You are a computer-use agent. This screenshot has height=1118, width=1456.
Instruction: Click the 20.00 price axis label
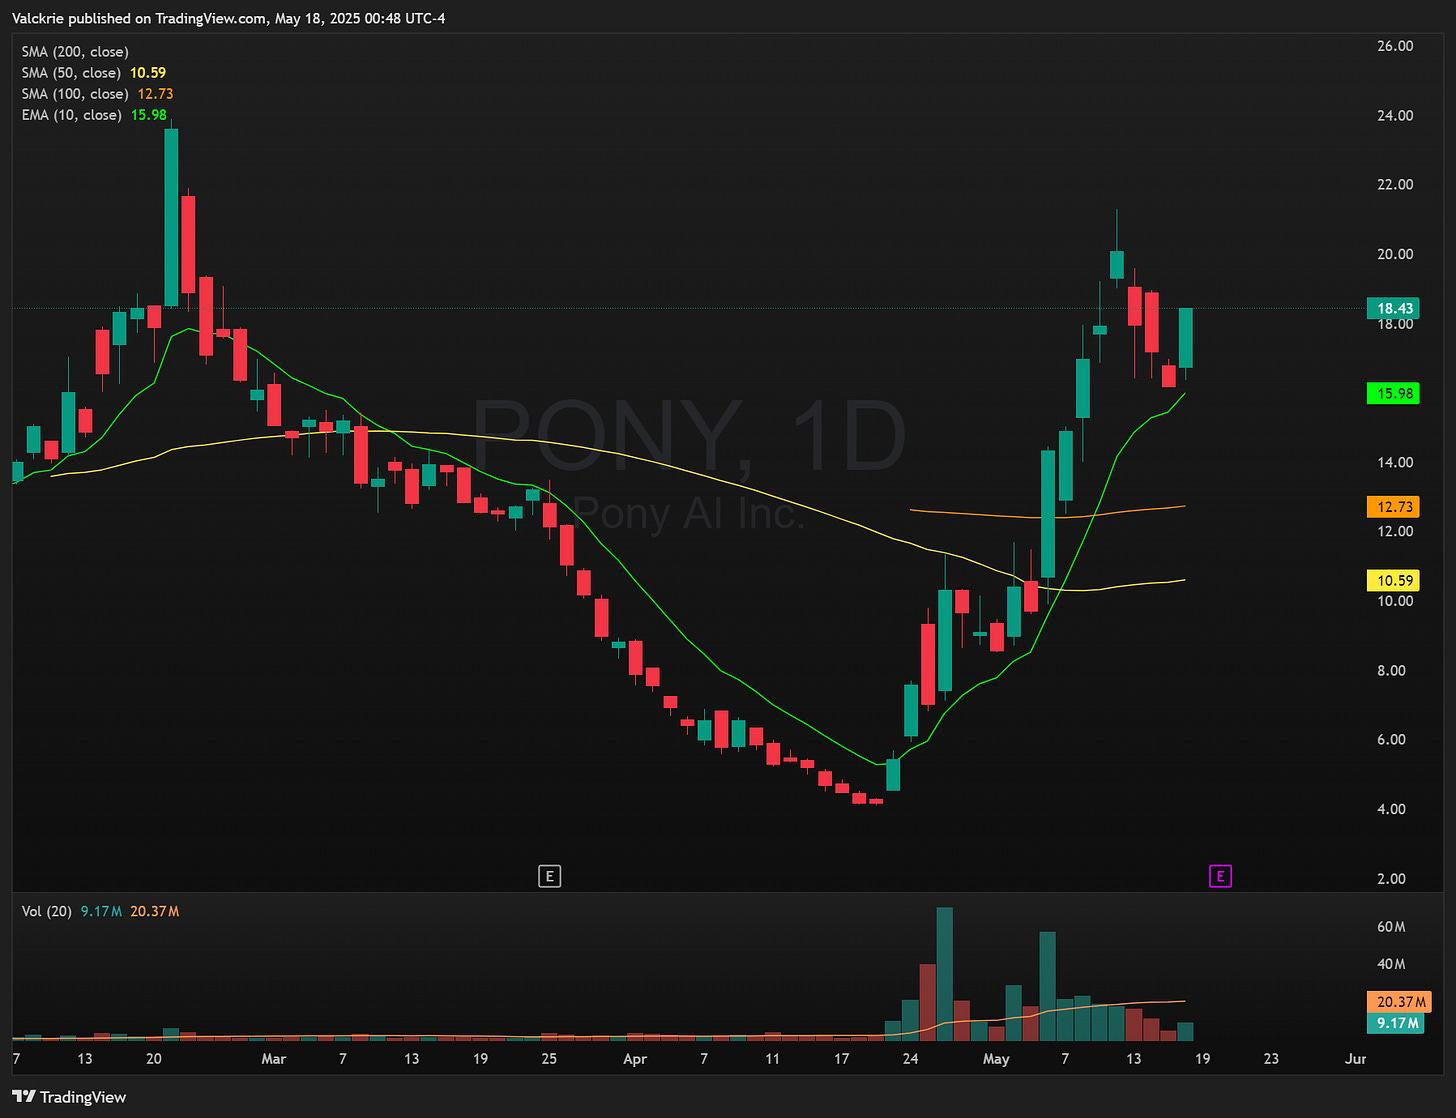pos(1395,254)
